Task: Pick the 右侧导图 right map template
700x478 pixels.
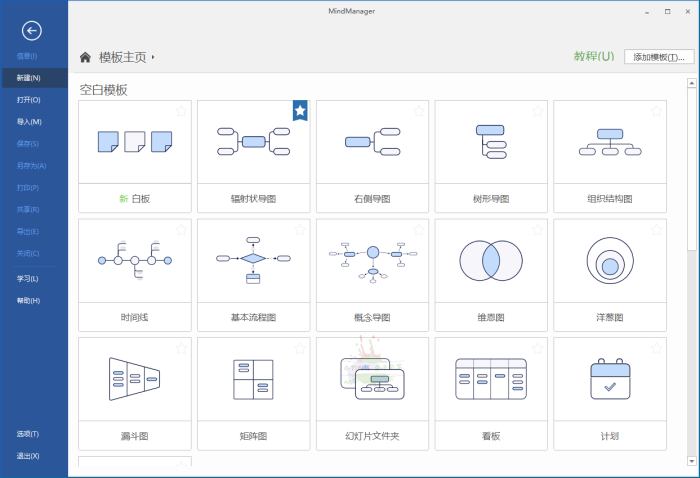Action: coord(372,156)
